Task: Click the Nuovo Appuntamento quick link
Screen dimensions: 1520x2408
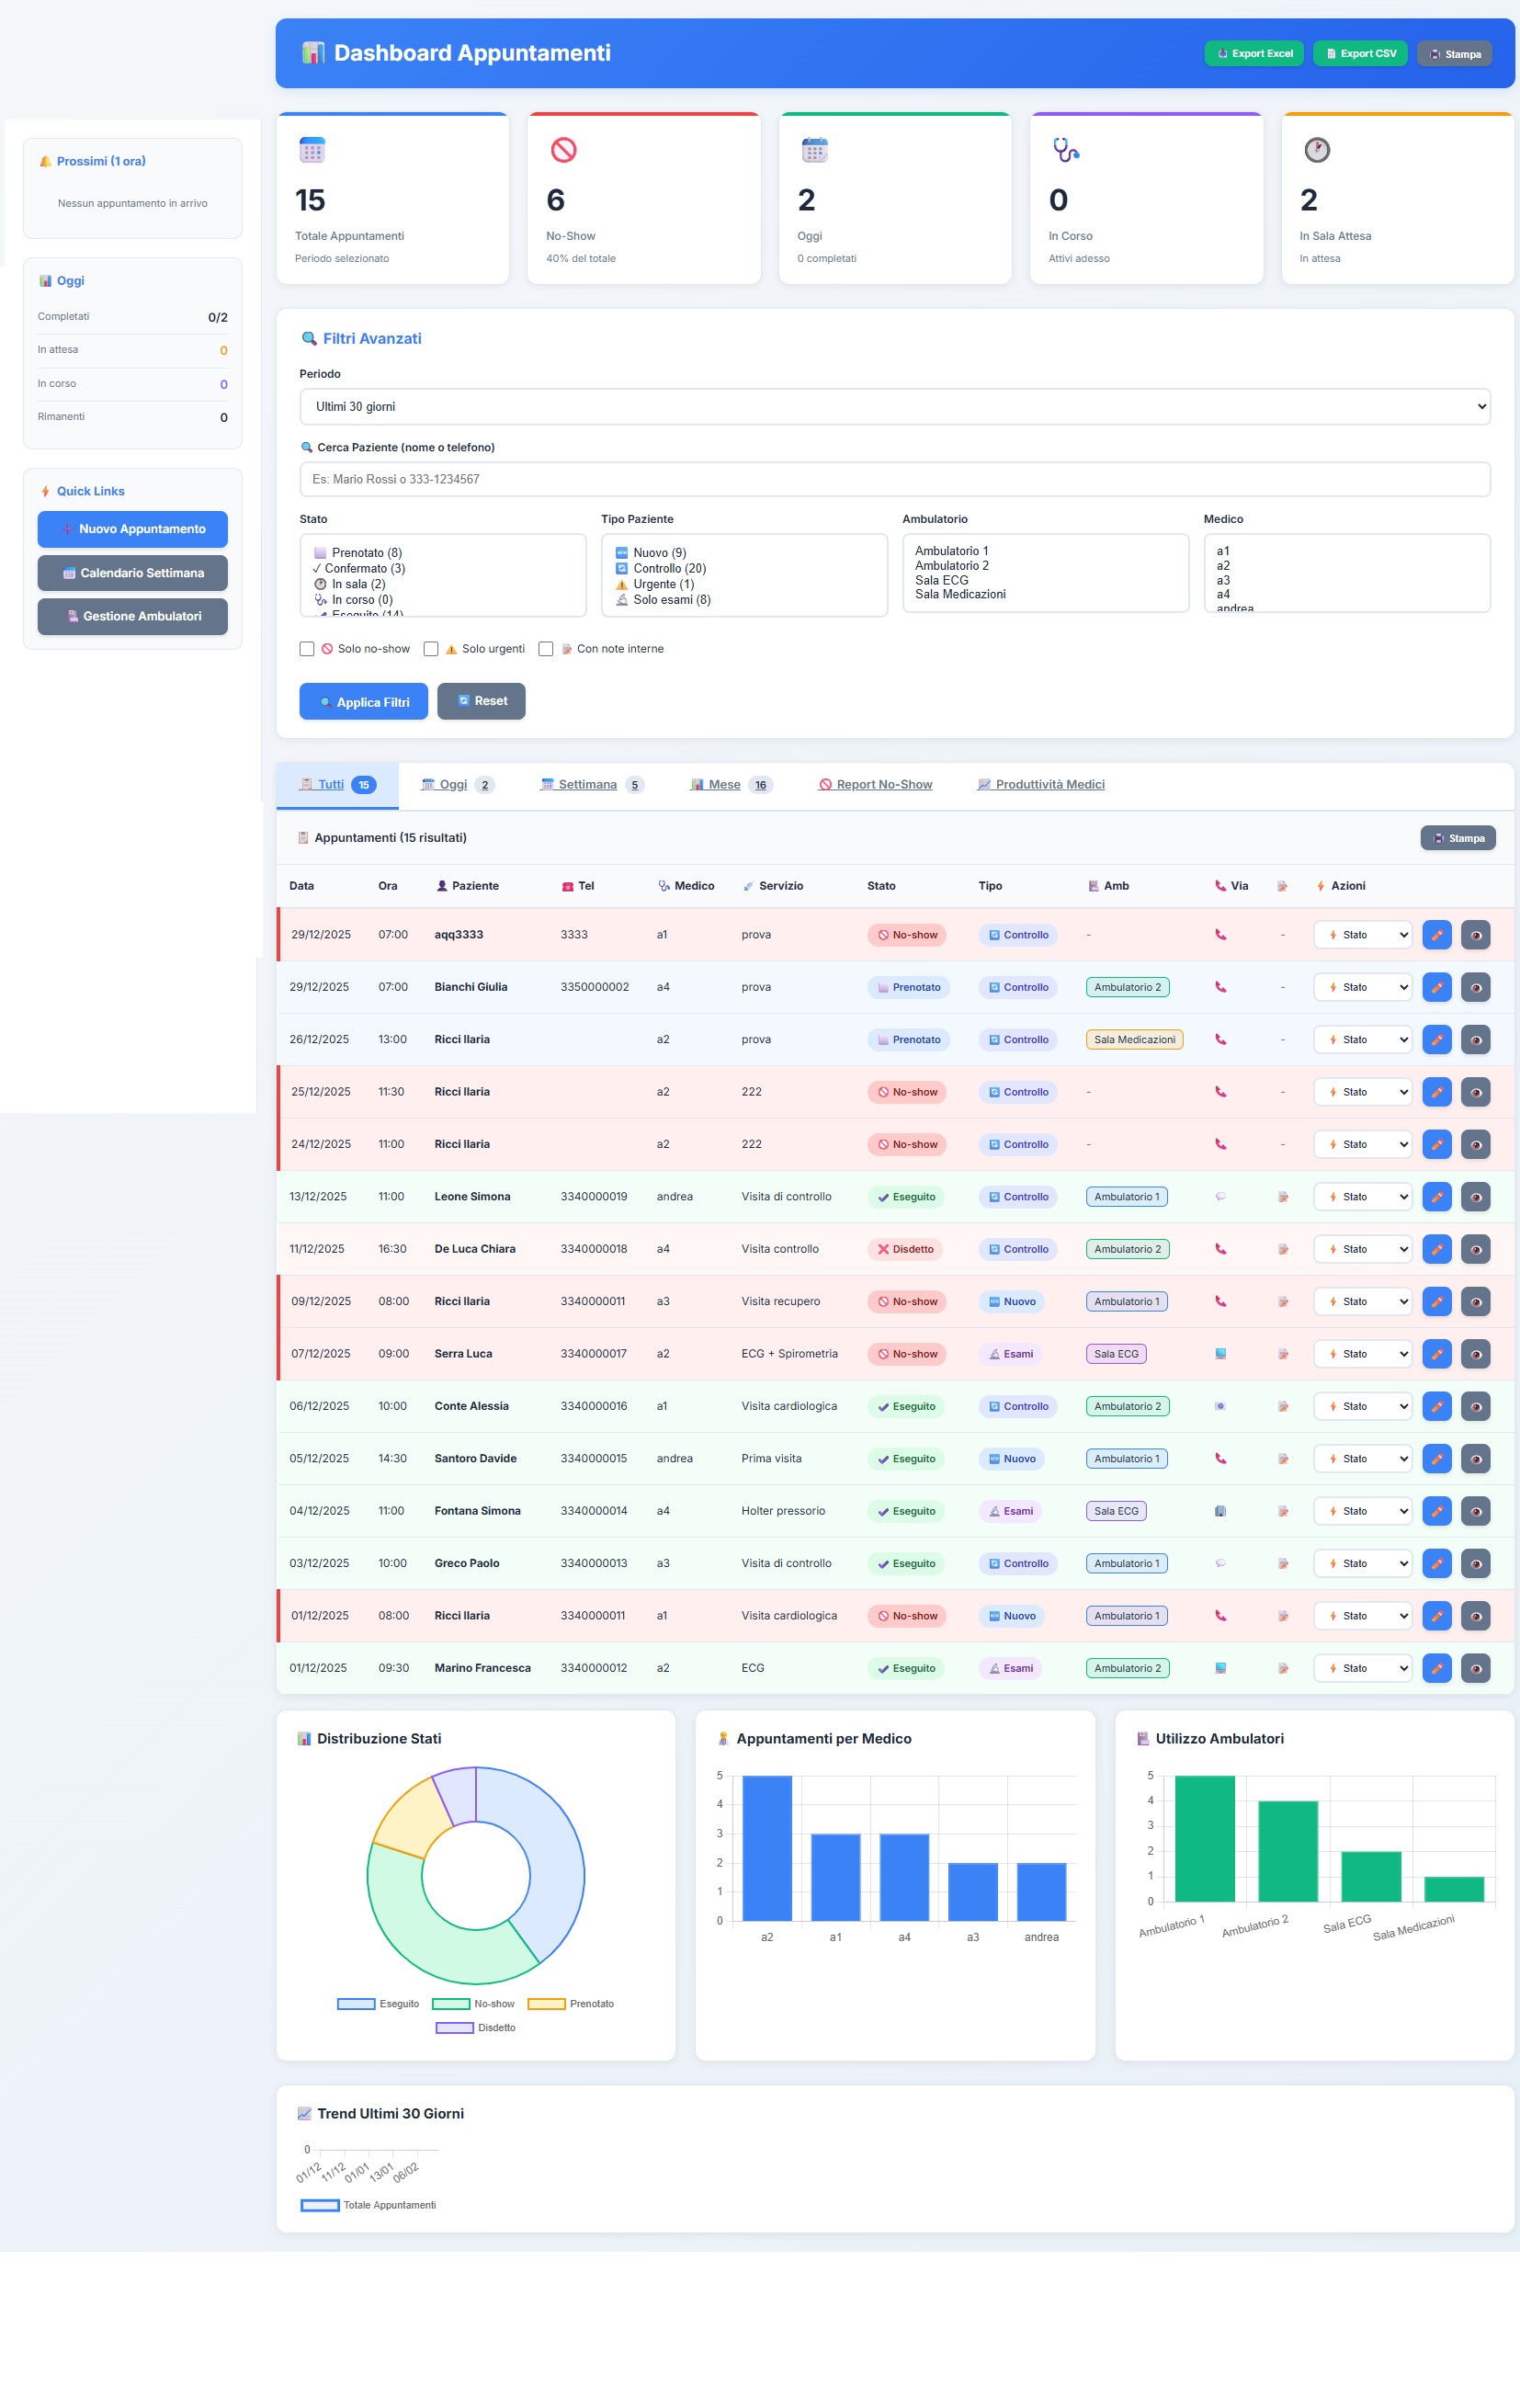Action: 132,528
